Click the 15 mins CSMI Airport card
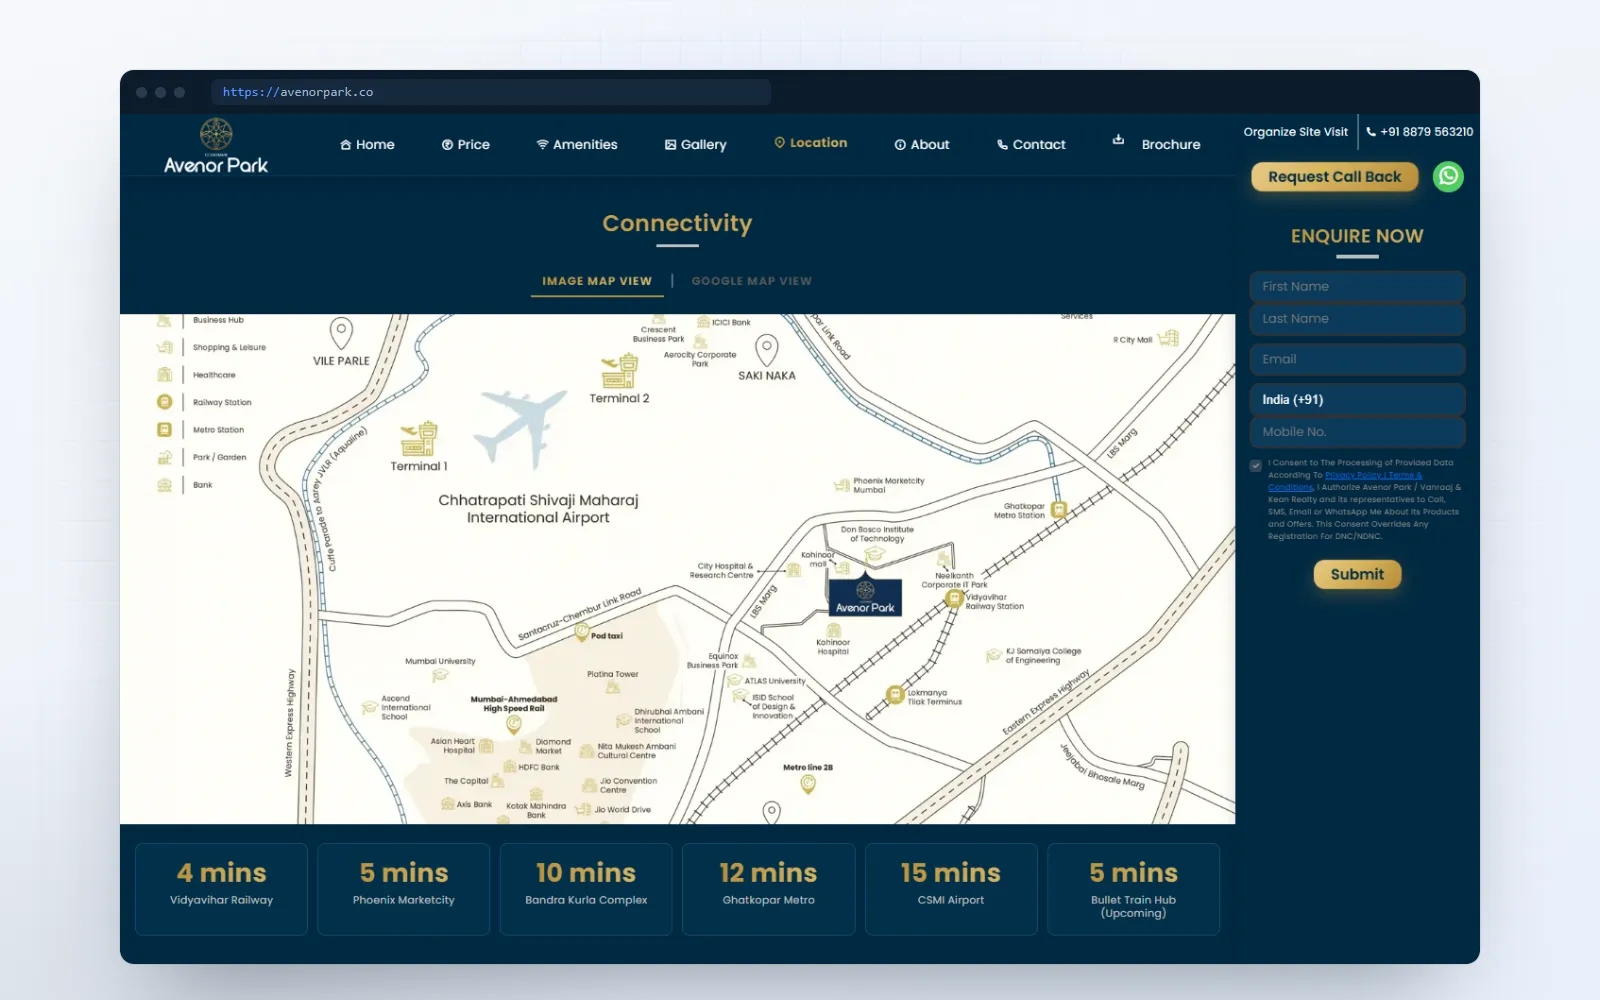The image size is (1600, 1000). 951,889
